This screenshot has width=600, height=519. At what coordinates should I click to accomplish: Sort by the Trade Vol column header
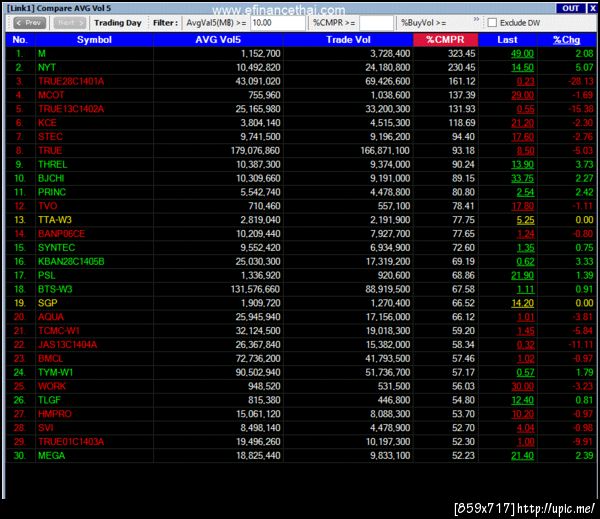(348, 40)
